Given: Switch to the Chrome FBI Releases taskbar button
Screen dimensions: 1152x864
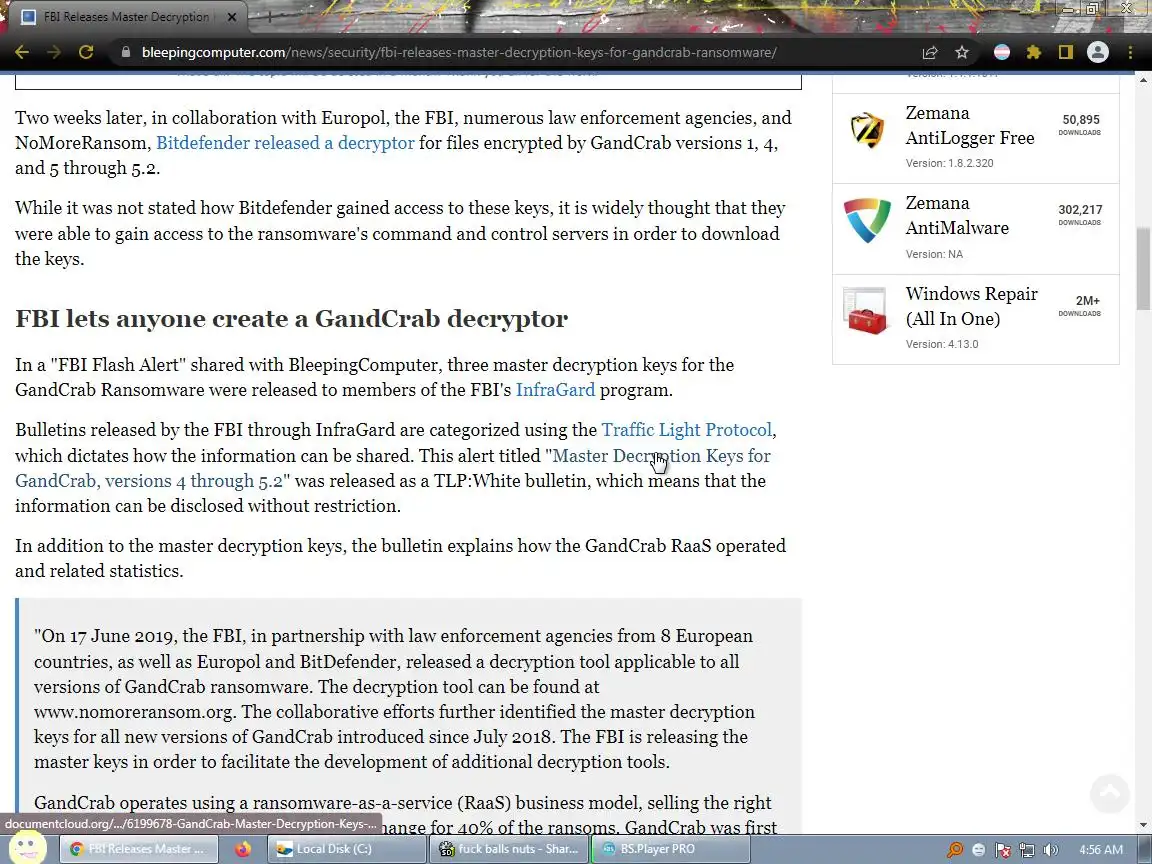Looking at the screenshot, I should coord(138,849).
